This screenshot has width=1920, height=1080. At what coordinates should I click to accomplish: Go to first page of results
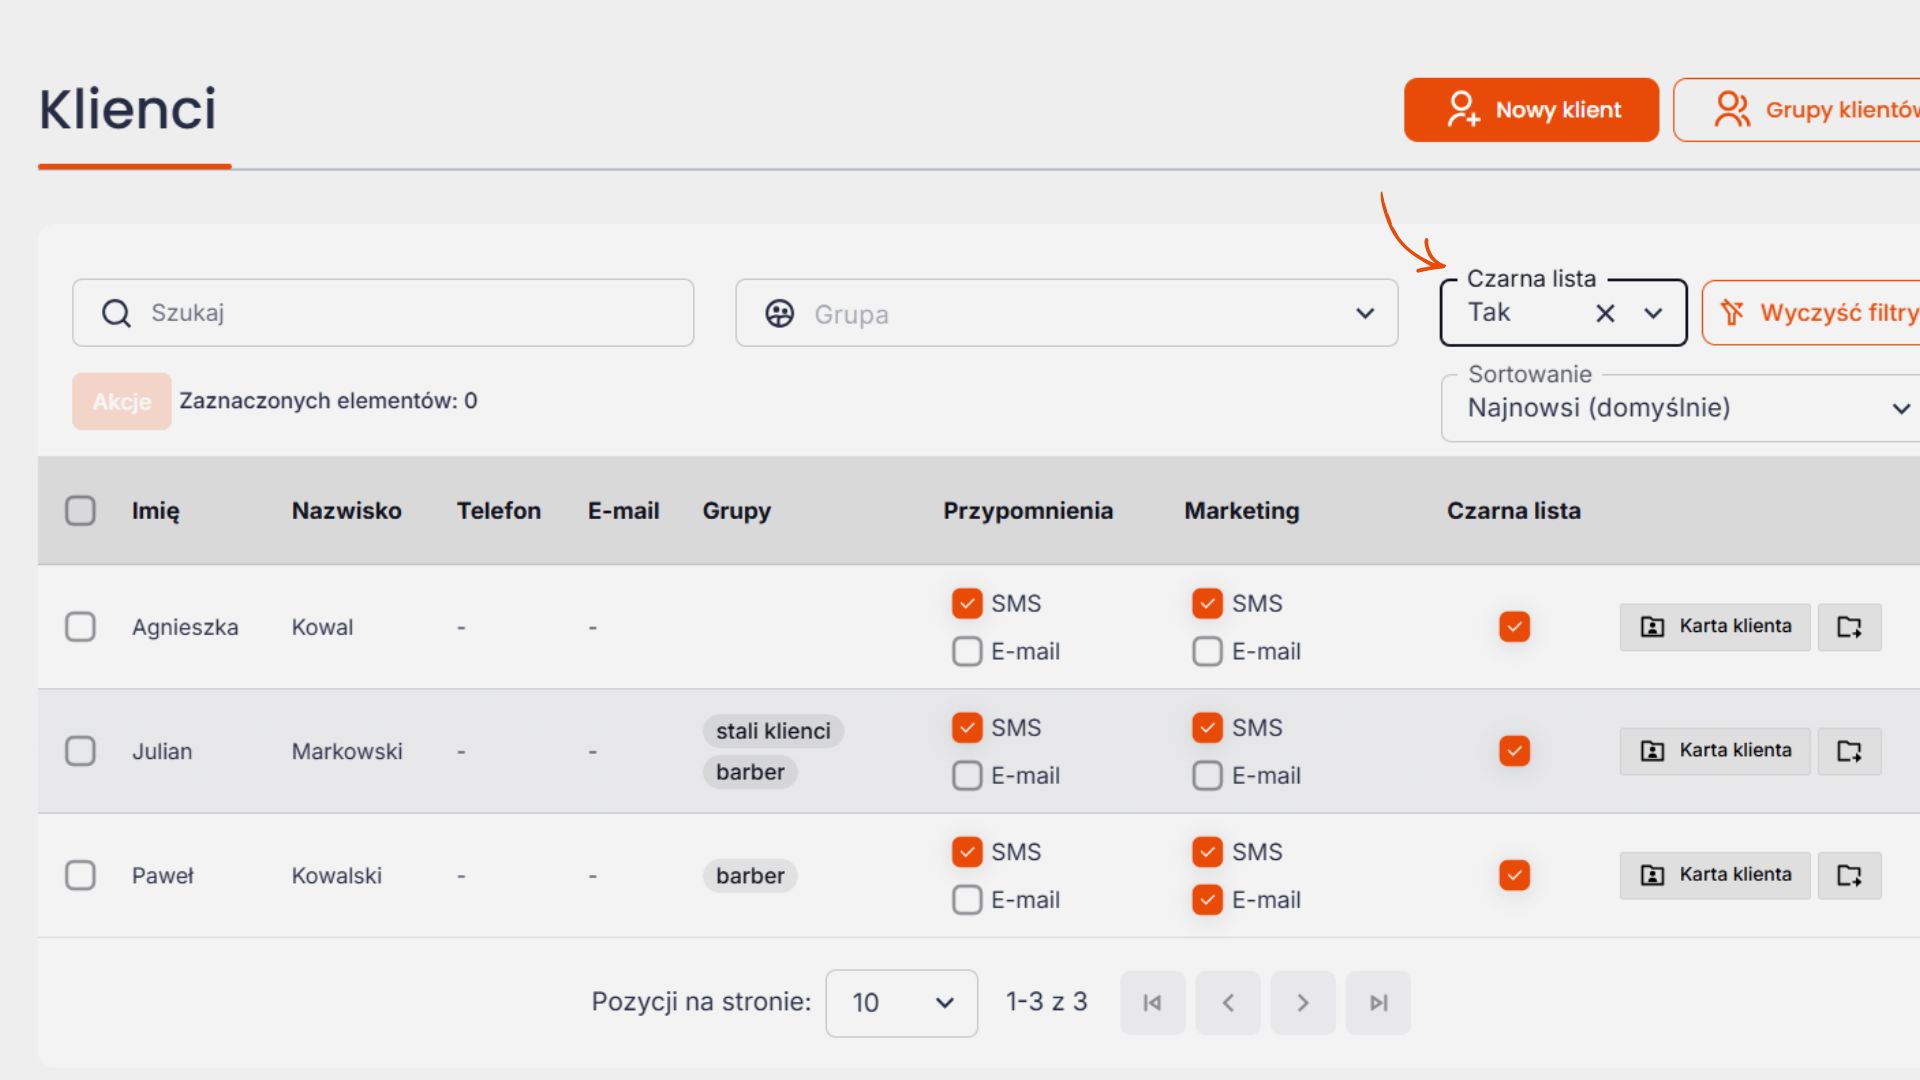pos(1152,1002)
